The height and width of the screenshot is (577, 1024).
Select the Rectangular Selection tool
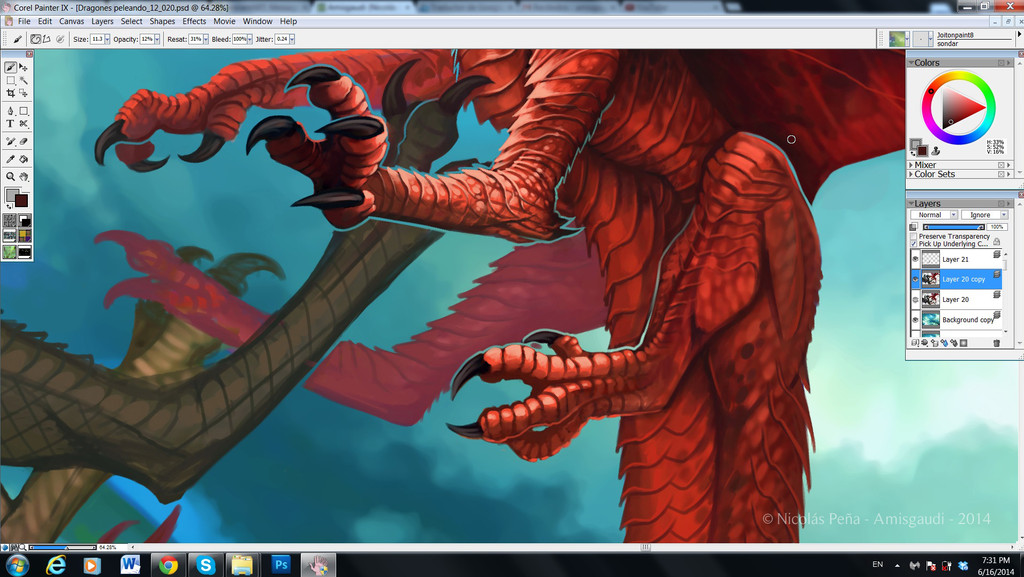(x=10, y=80)
